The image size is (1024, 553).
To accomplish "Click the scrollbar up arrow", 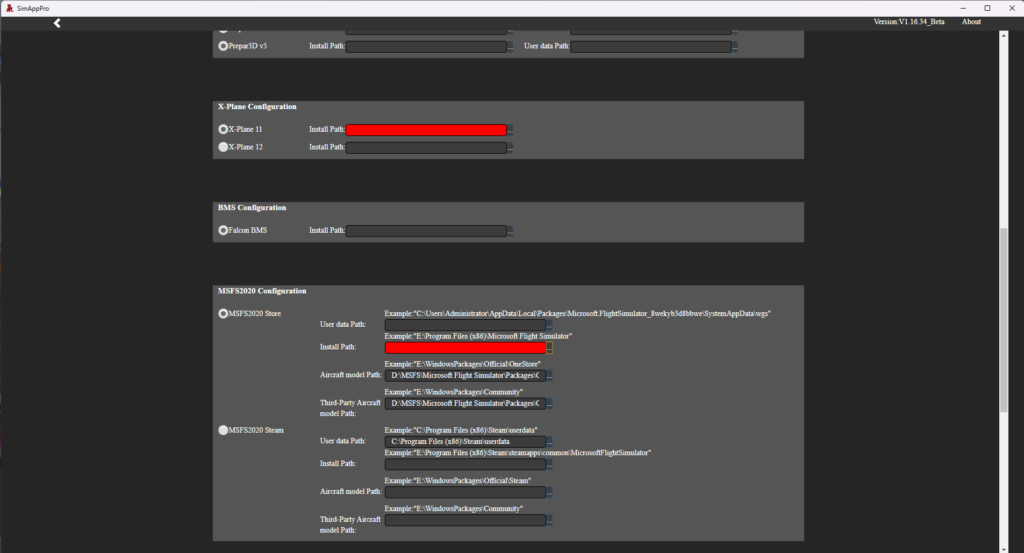I will coord(1004,35).
